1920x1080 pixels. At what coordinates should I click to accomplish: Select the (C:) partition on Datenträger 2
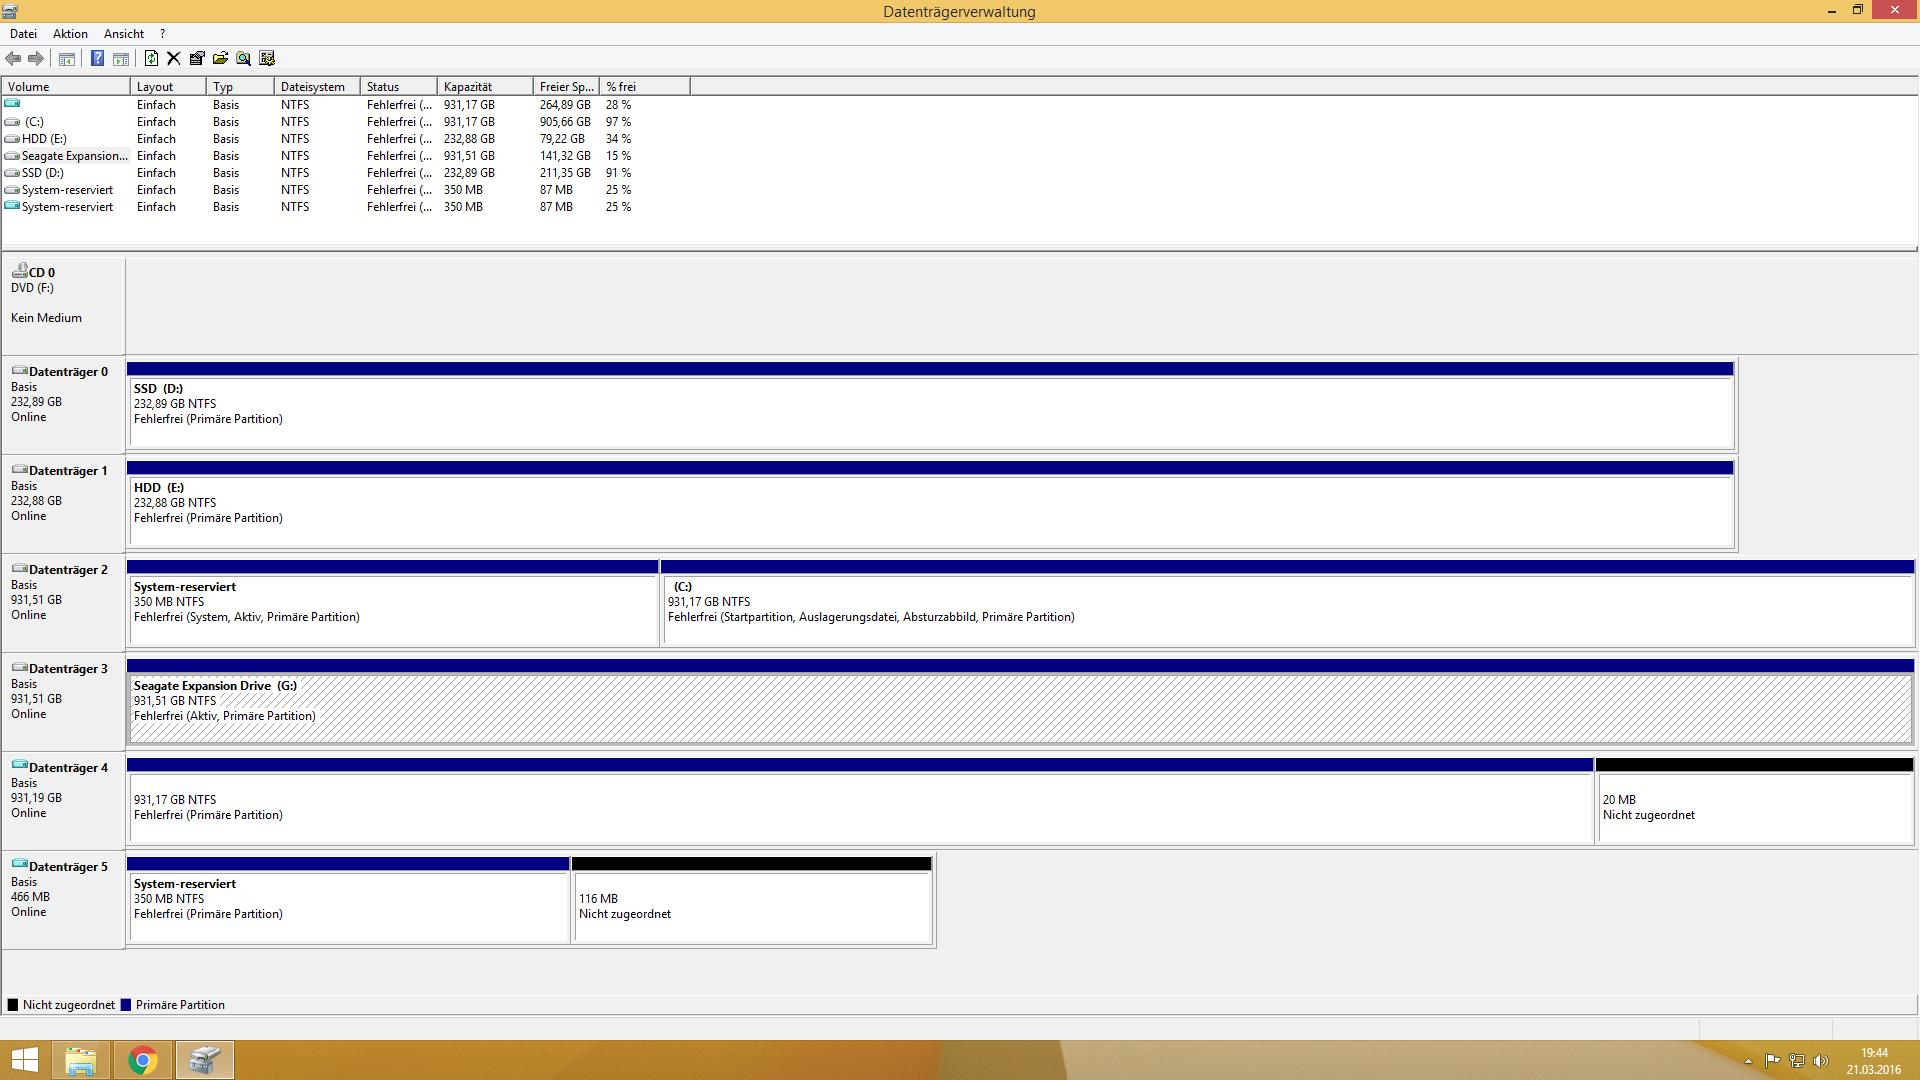tap(1288, 608)
